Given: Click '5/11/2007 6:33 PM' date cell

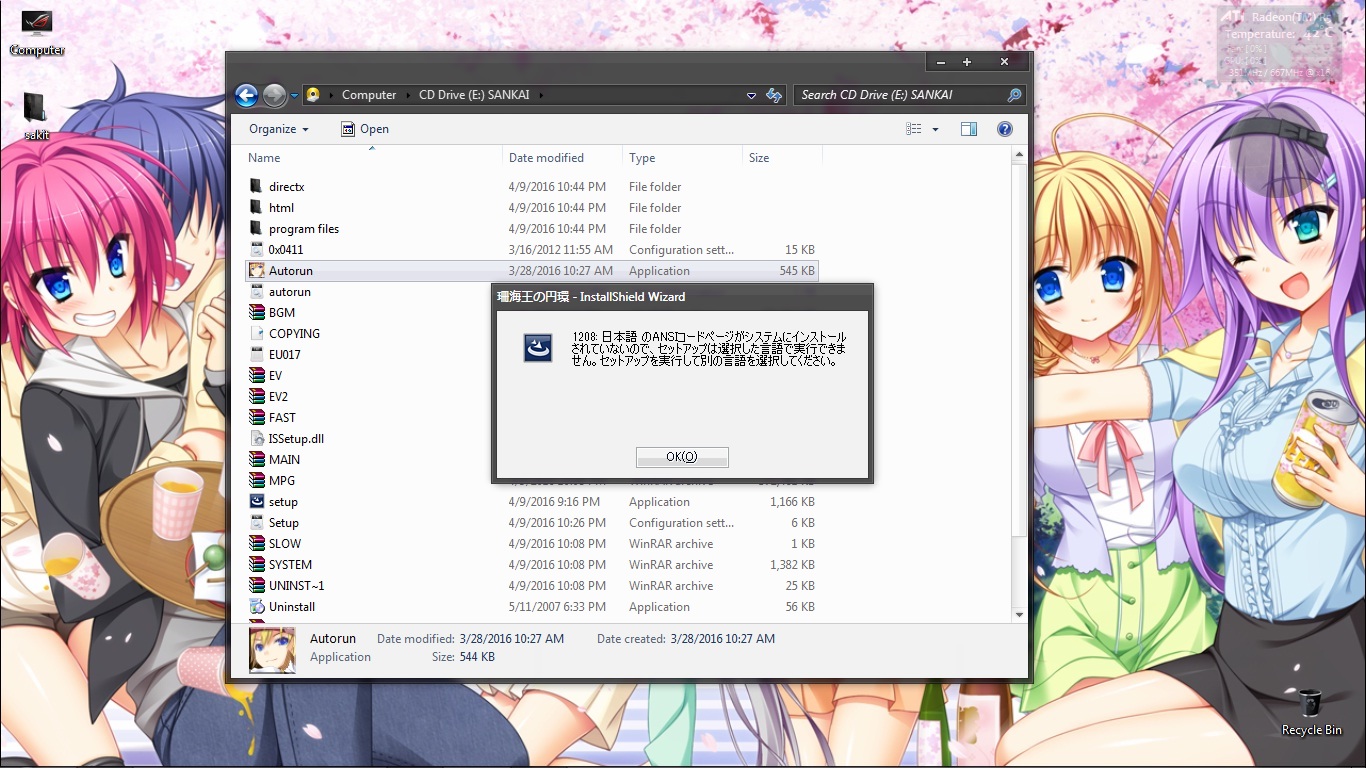Looking at the screenshot, I should point(557,607).
